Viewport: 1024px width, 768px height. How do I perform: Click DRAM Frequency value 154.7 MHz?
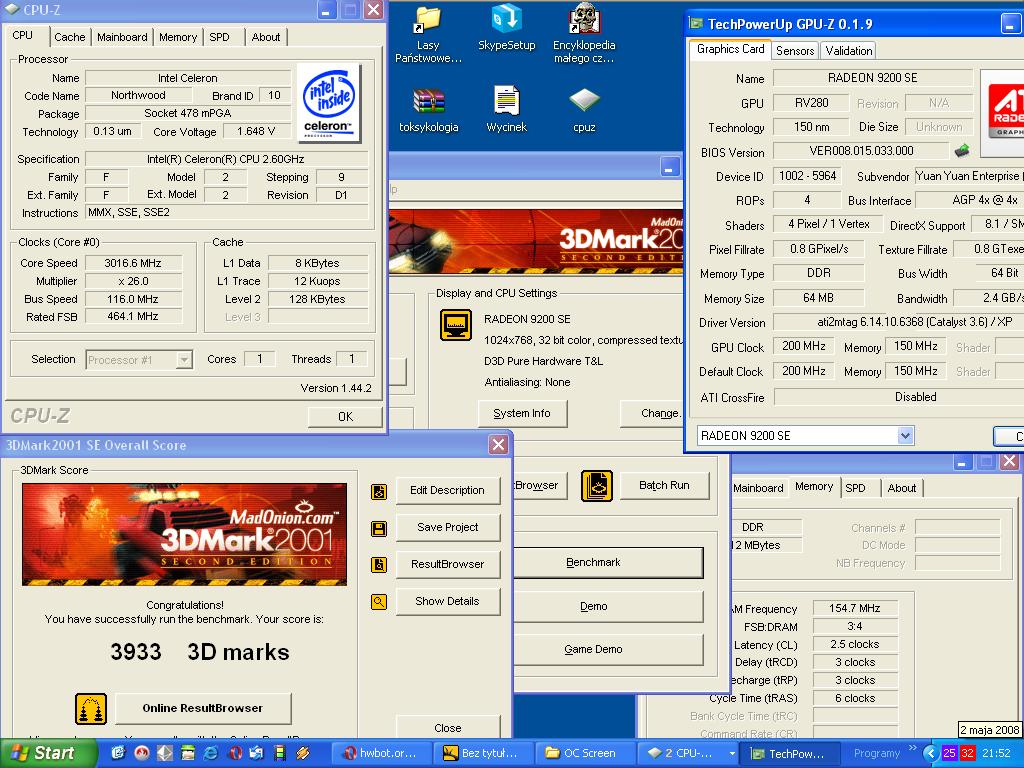854,608
